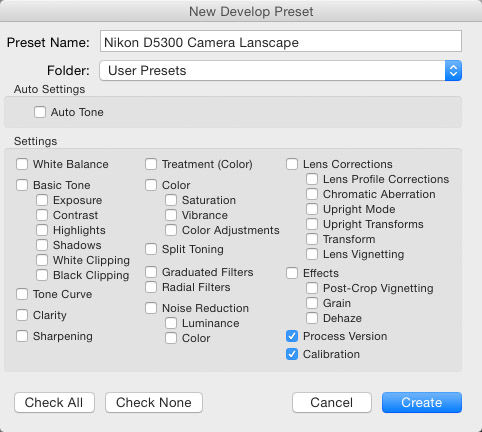The height and width of the screenshot is (432, 482).
Task: Check the Treatment (Color) box
Action: coord(151,164)
